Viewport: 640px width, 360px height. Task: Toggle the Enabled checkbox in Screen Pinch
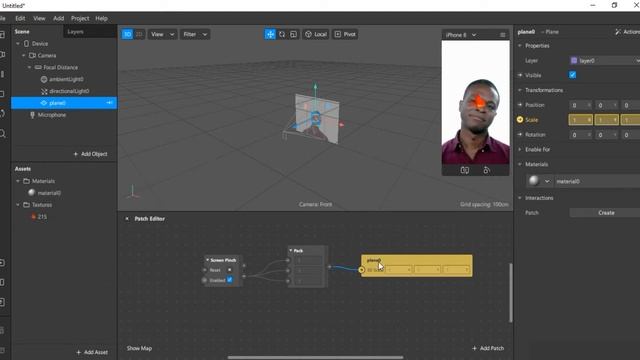coord(229,280)
